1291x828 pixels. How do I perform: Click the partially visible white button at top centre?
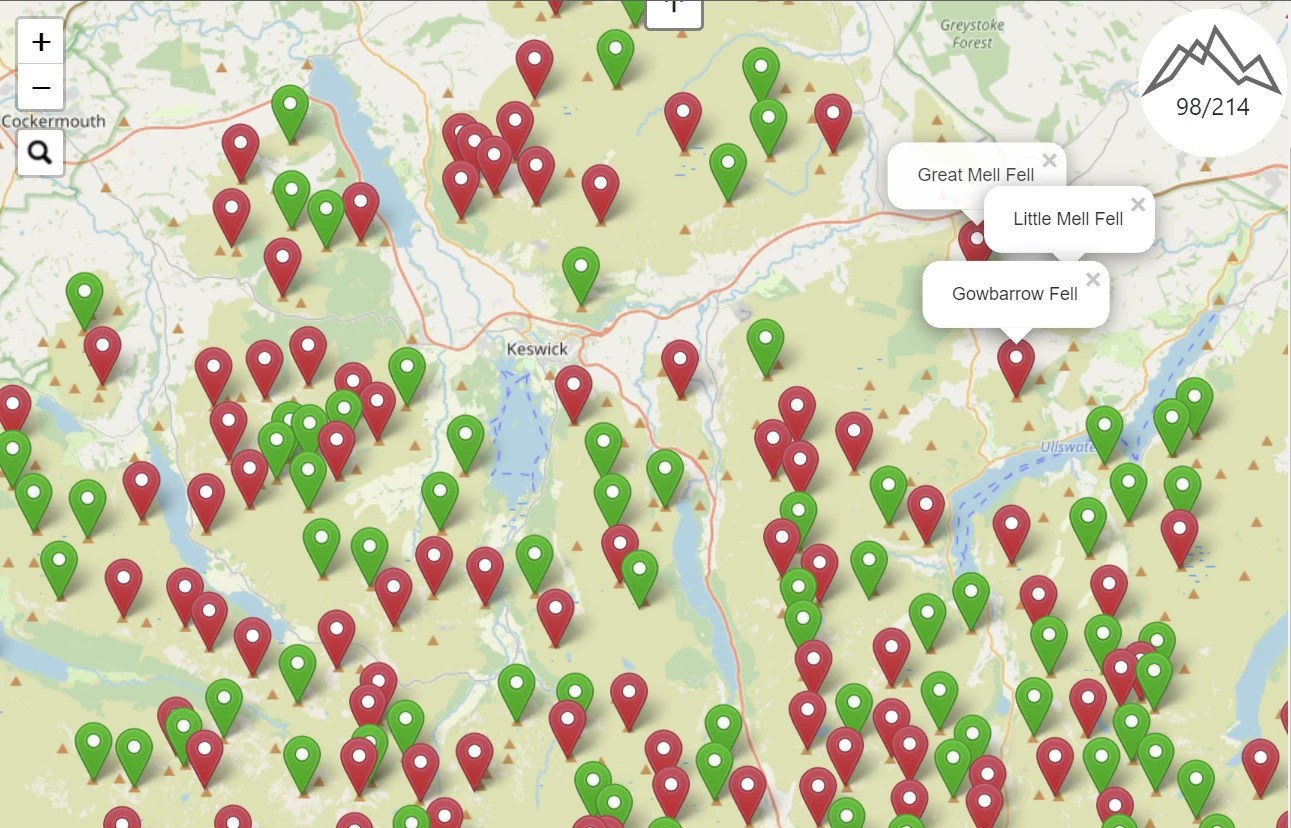coord(674,12)
